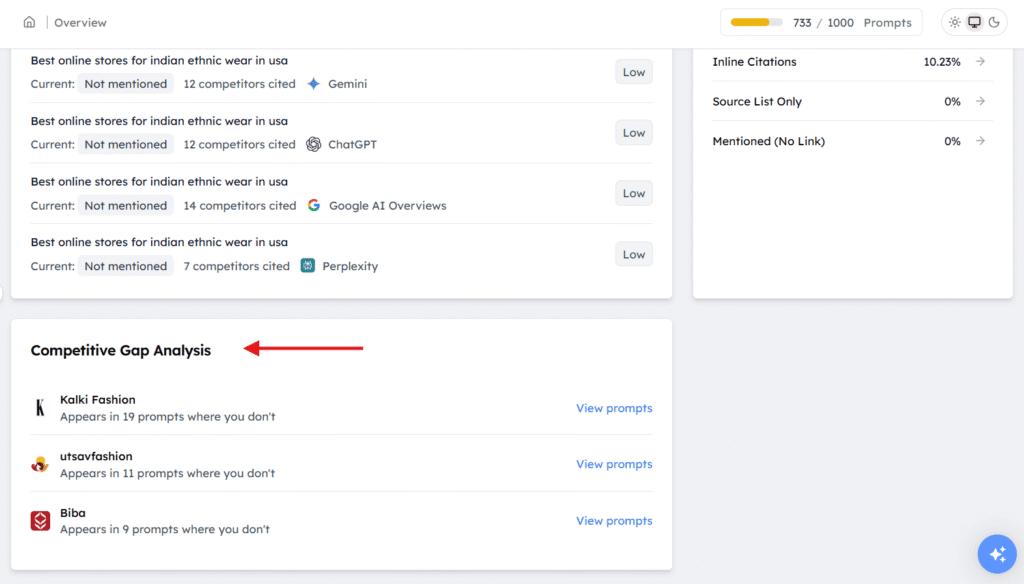Open the AI assistant sparkle button

[997, 554]
